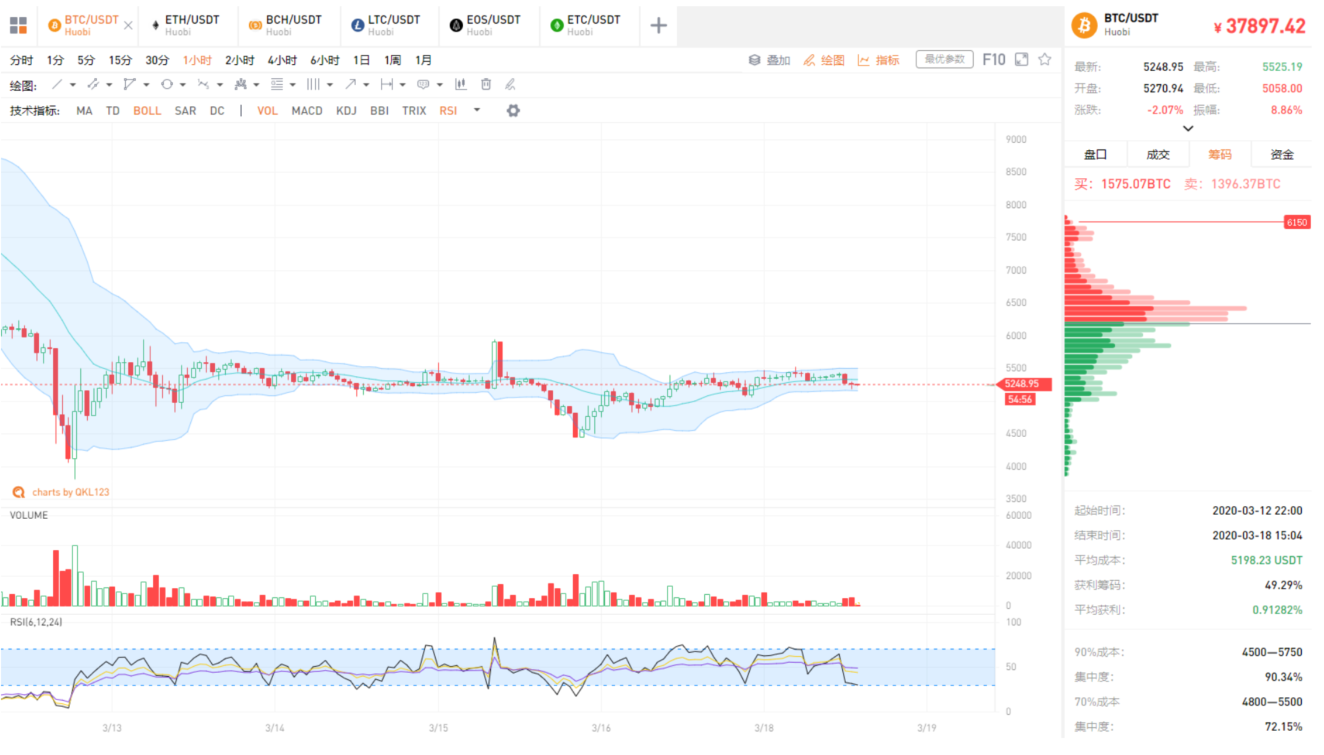The width and height of the screenshot is (1324, 755).
Task: Select the parallel channel drawing tool
Action: [93, 85]
